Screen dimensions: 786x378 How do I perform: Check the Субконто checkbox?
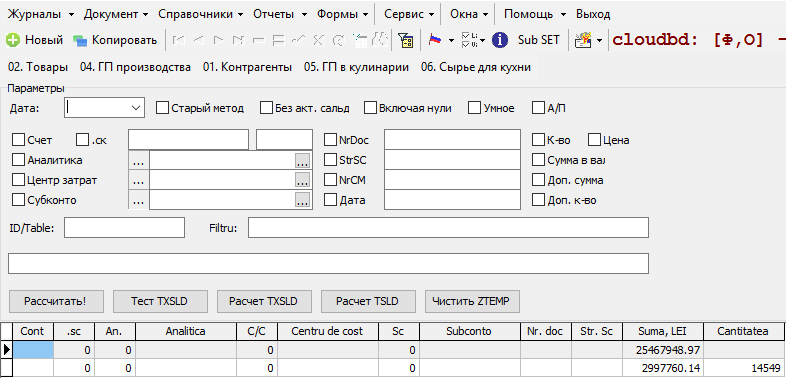tap(19, 200)
